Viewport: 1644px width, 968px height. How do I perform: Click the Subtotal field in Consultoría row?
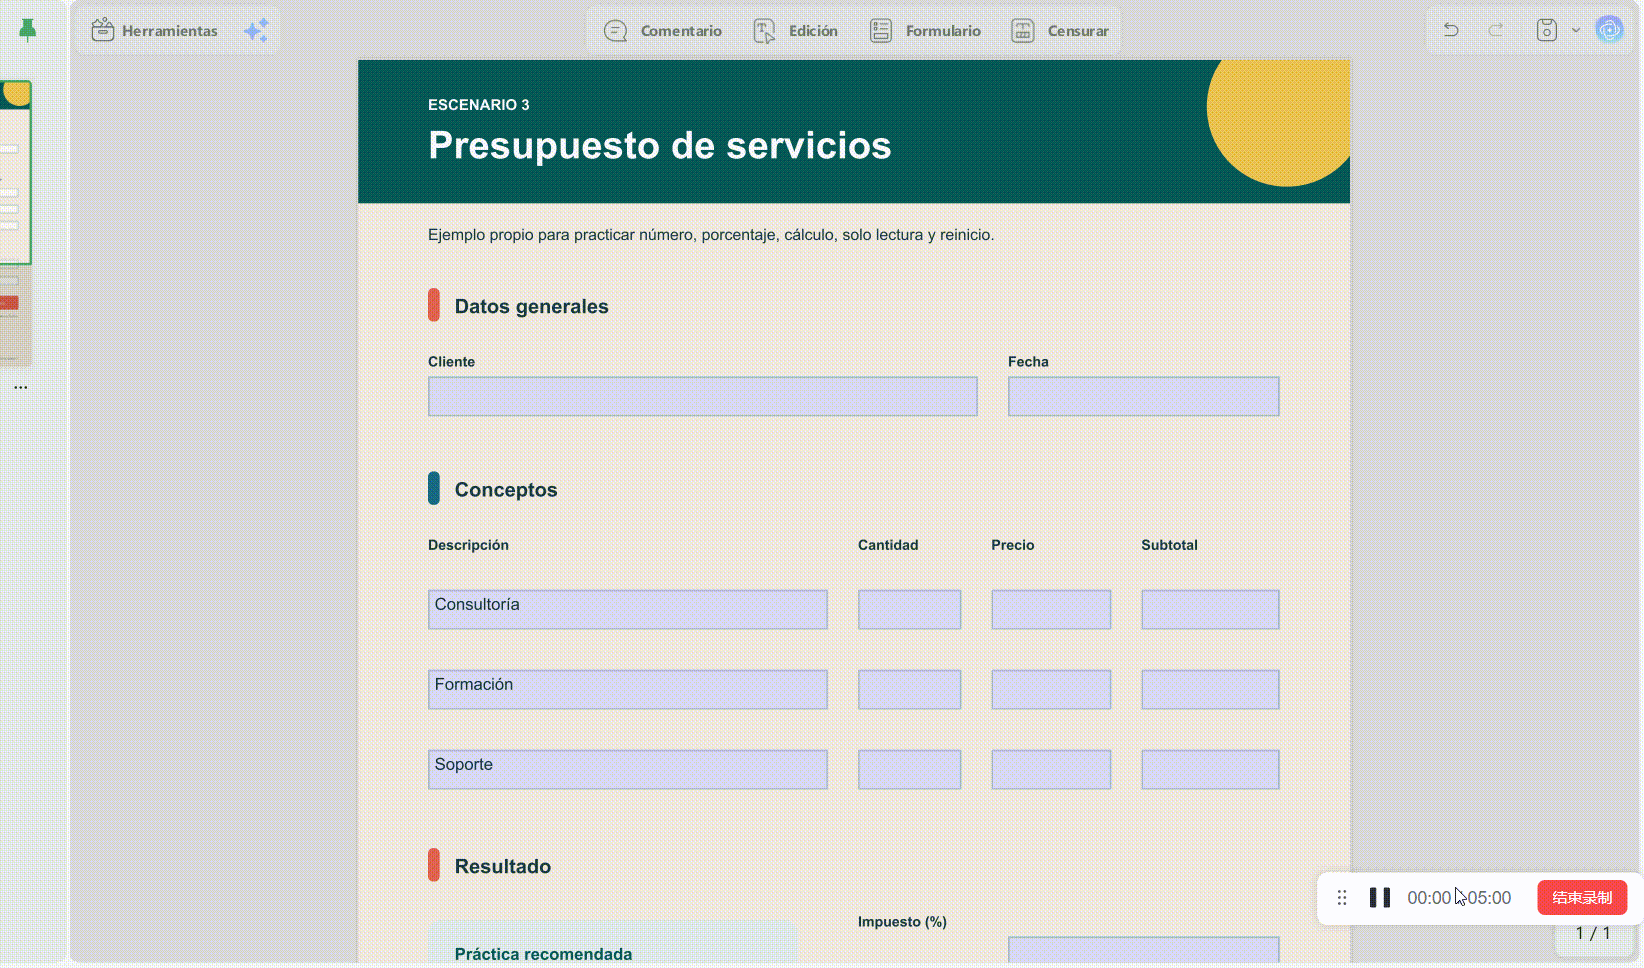[1211, 609]
